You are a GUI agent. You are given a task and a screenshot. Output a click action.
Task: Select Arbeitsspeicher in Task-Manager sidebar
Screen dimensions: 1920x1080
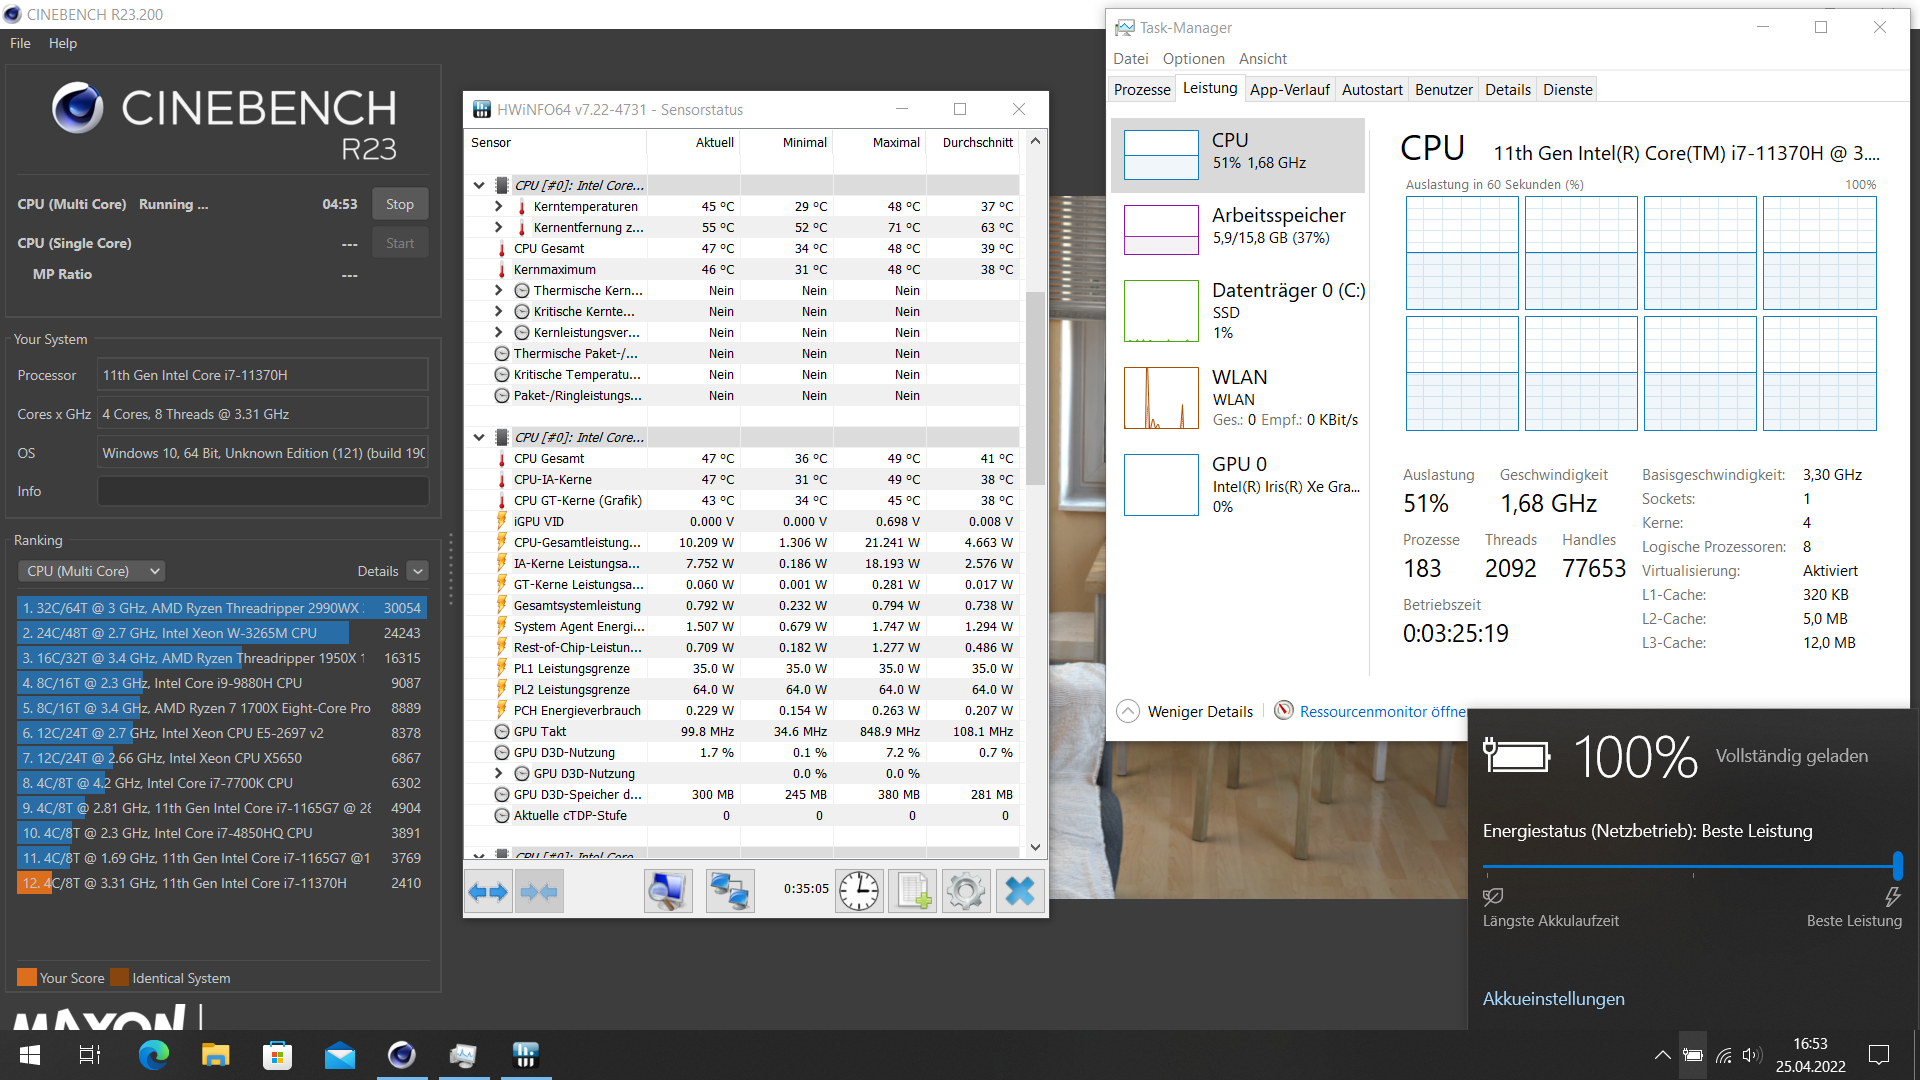point(1238,228)
